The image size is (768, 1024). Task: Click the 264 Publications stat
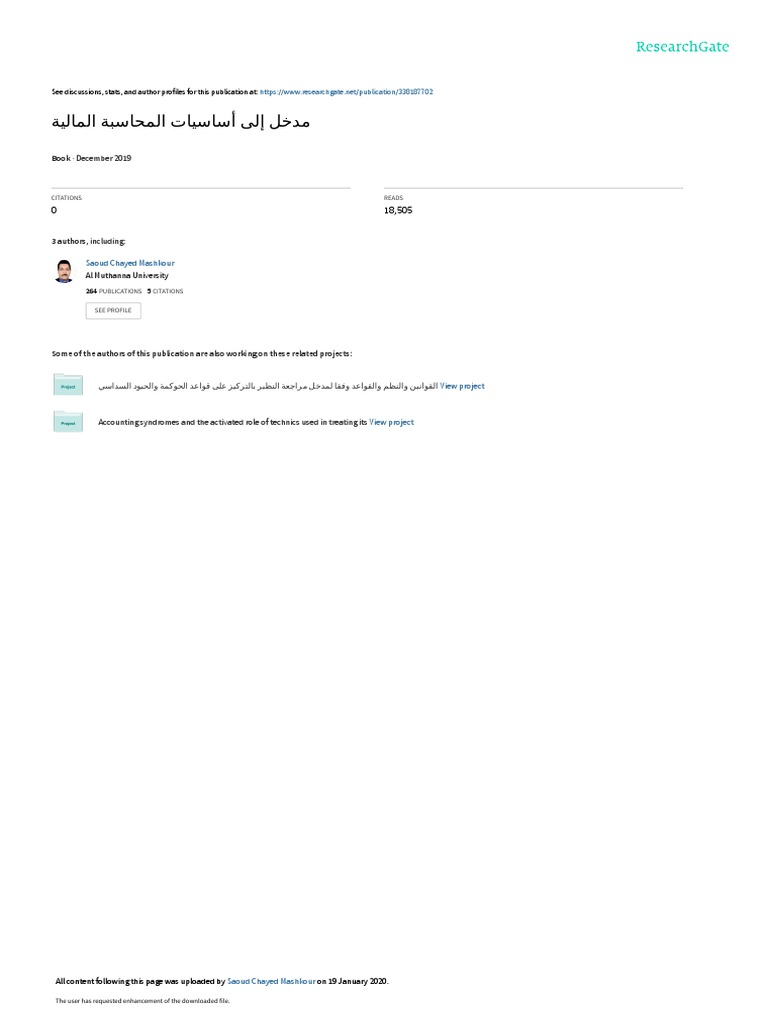click(114, 291)
